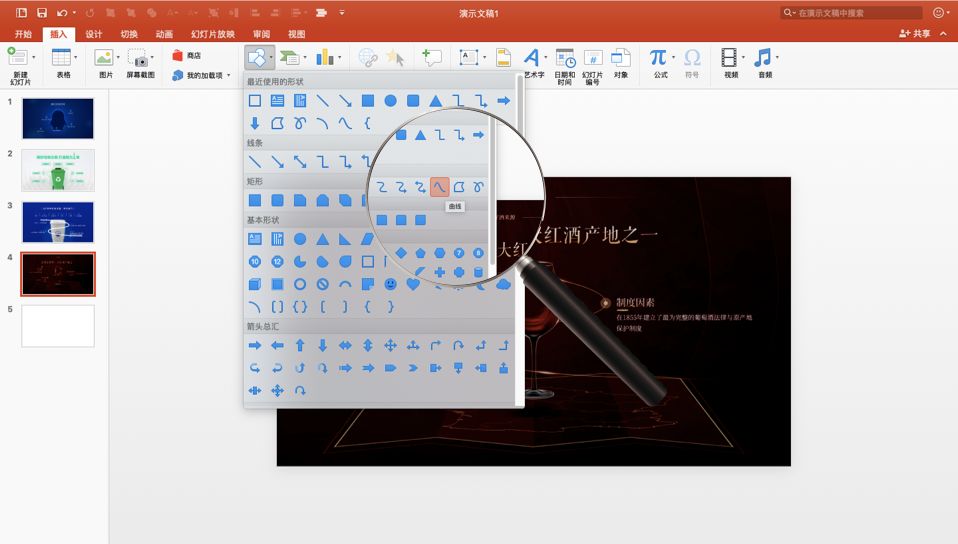Viewport: 958px width, 544px height.
Task: Select the rounded rectangle in the 矩形 section
Action: [277, 200]
